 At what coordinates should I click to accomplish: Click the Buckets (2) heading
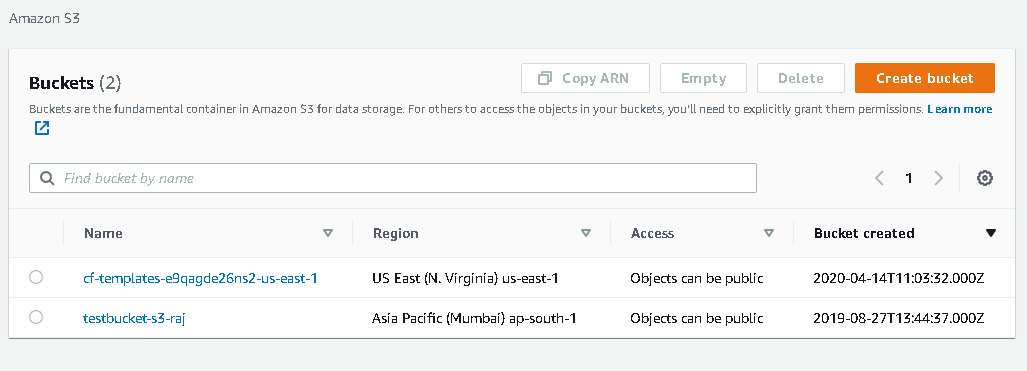[75, 83]
